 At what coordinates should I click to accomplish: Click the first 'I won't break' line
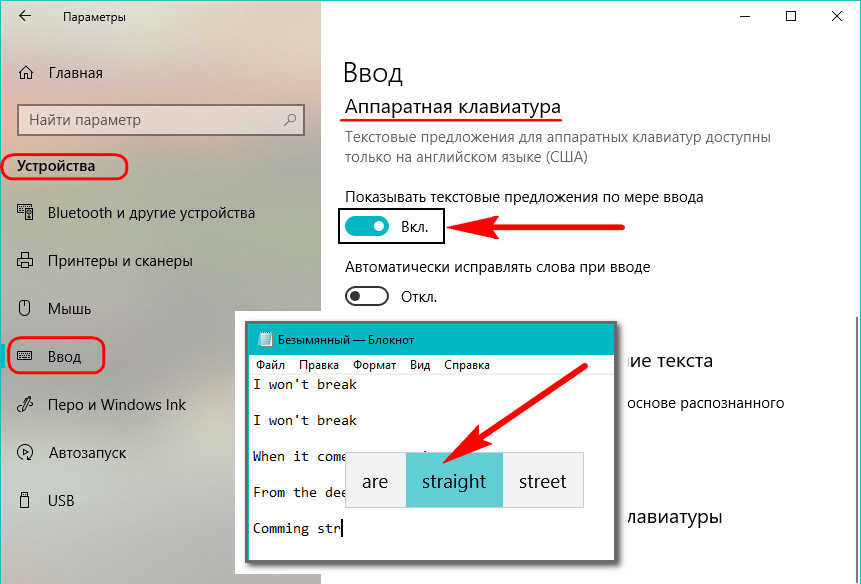tap(305, 384)
